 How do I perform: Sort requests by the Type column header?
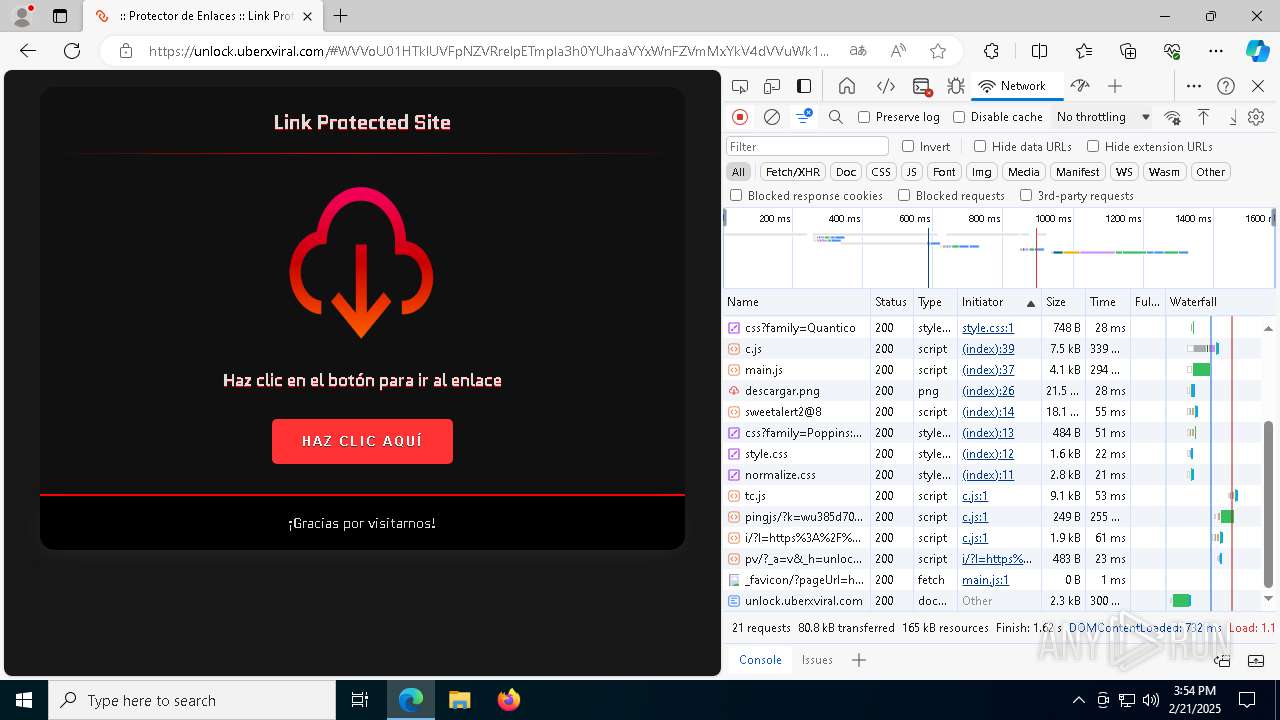point(935,302)
